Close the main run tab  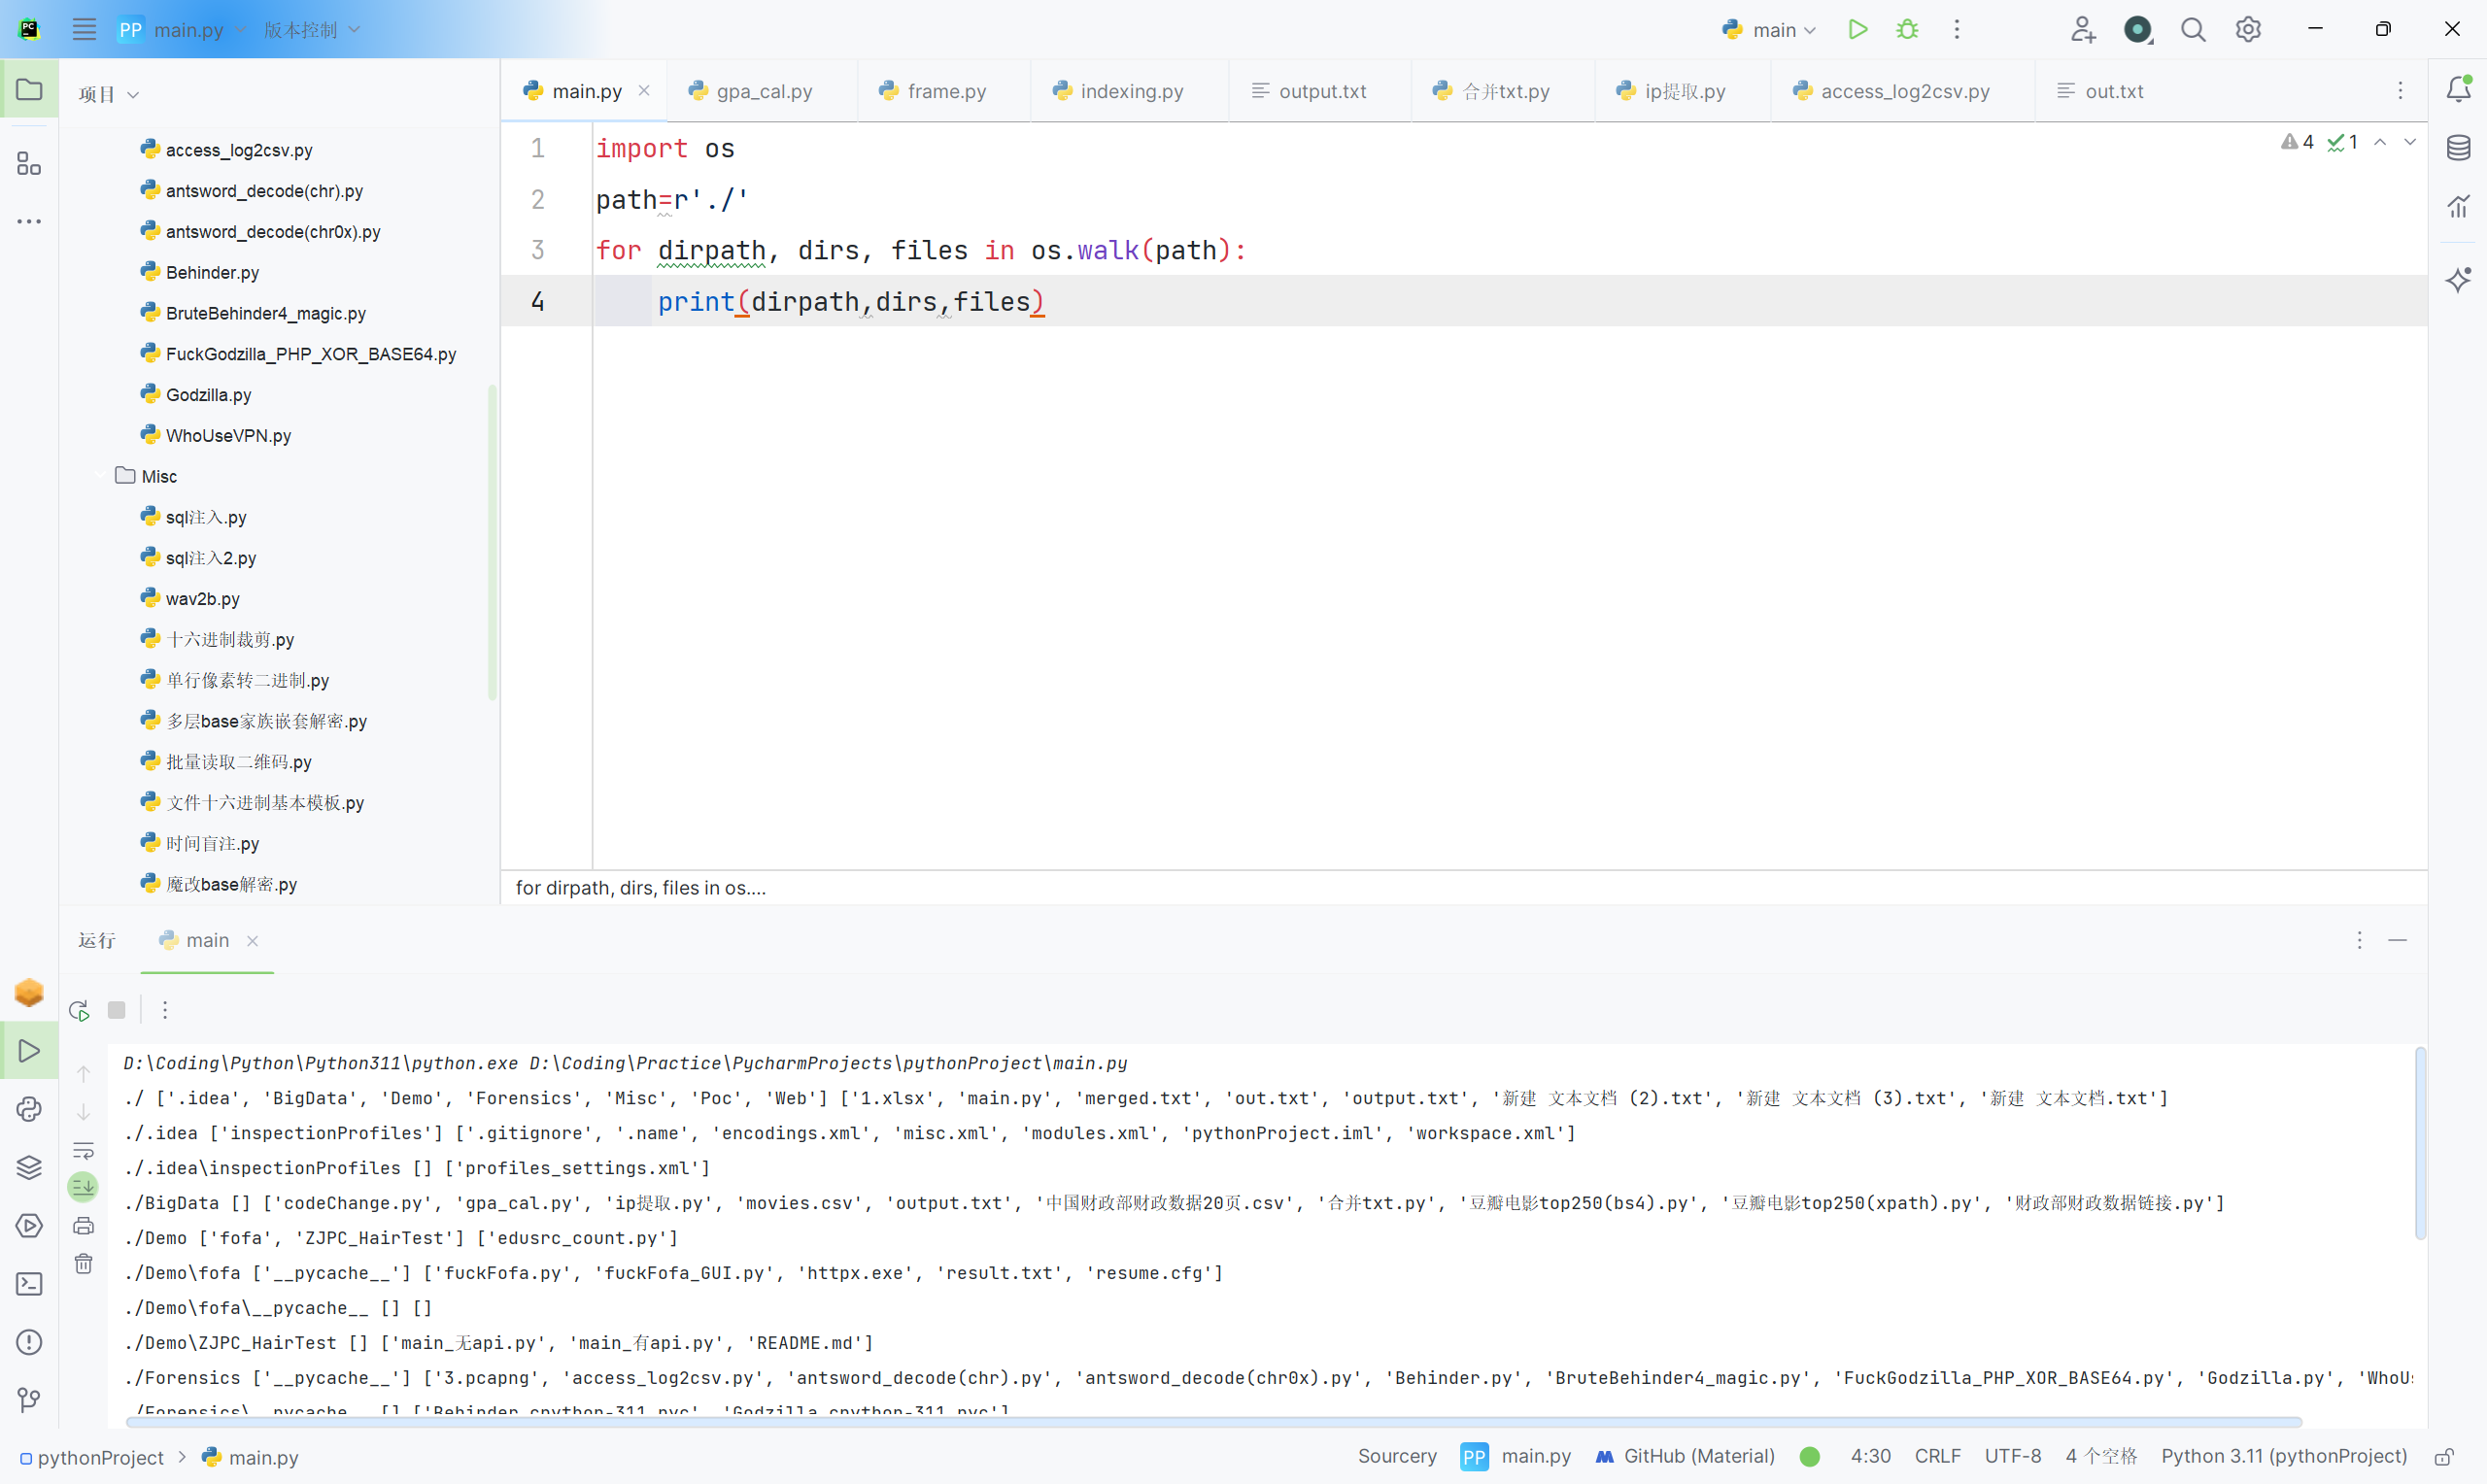click(253, 941)
